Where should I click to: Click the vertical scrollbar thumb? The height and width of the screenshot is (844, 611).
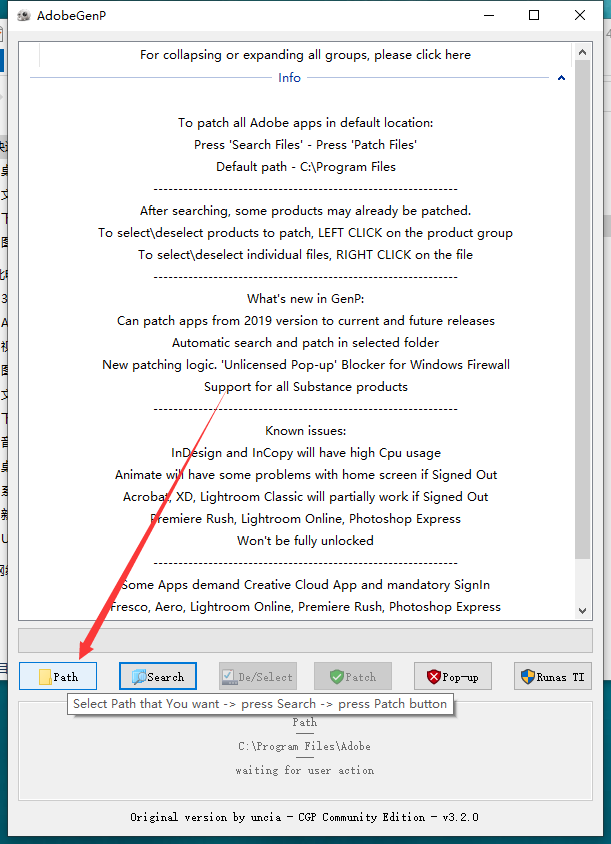point(582,309)
